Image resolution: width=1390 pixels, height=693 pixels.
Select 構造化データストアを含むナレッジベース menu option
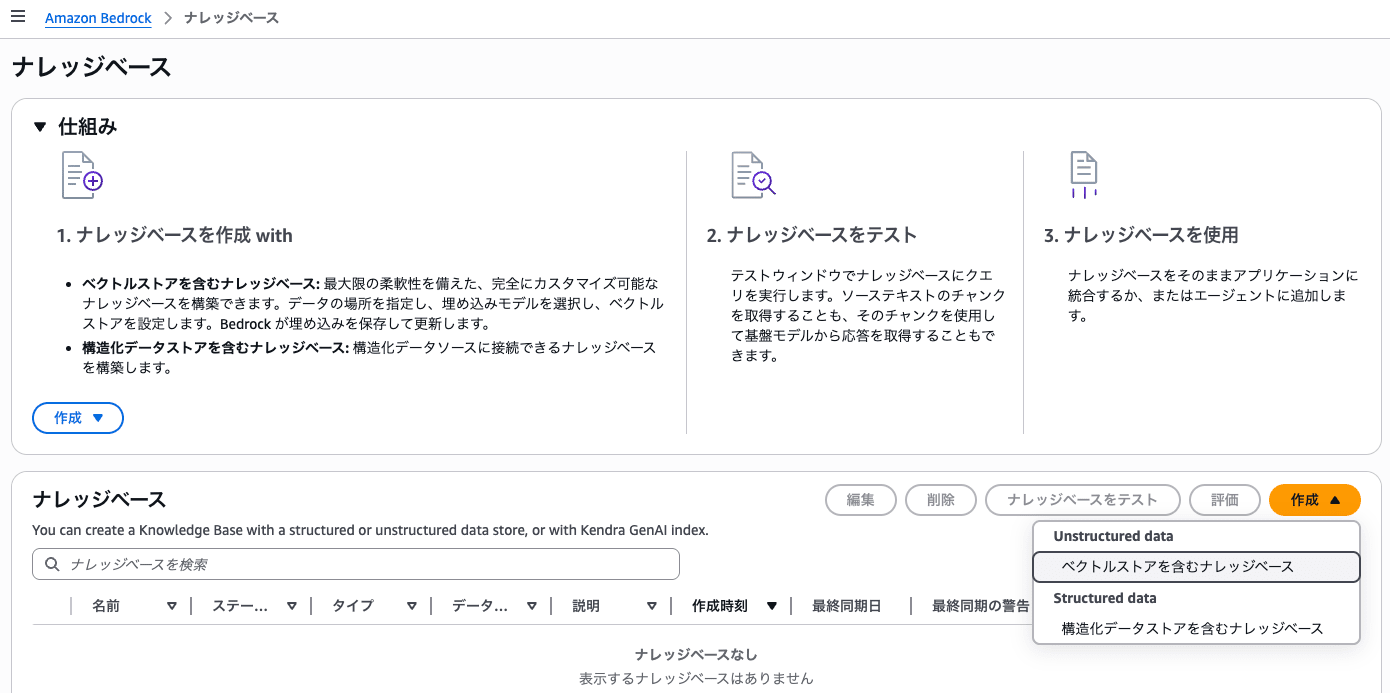[1196, 629]
